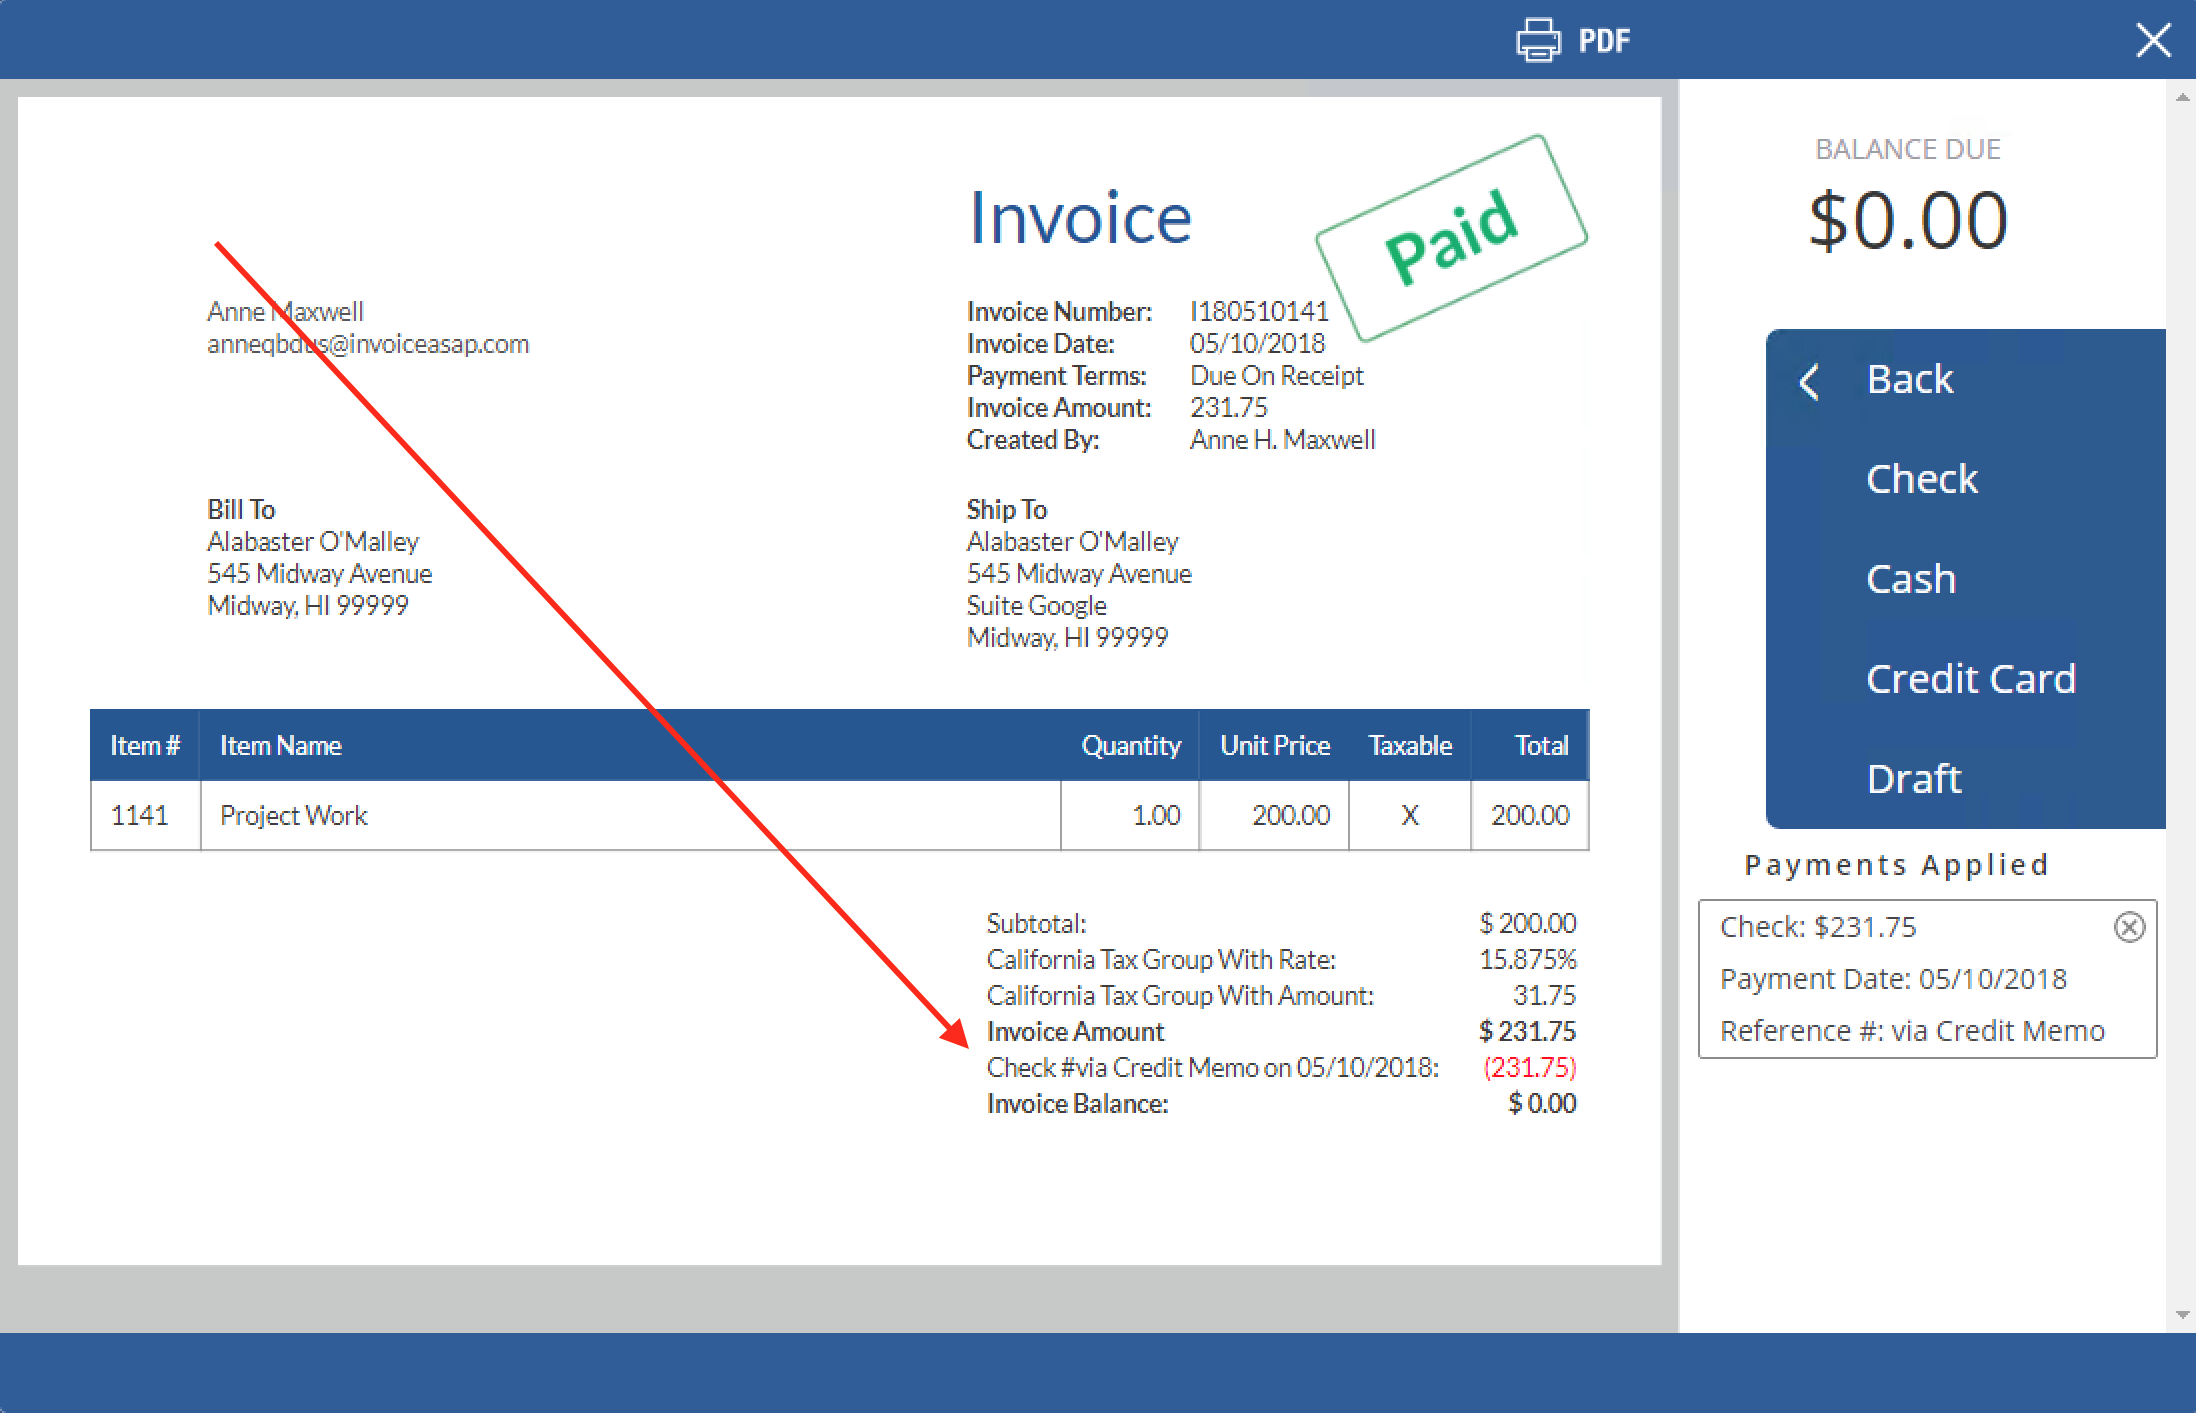Select Check as payment method
This screenshot has height=1413, width=2196.
pyautogui.click(x=1921, y=478)
